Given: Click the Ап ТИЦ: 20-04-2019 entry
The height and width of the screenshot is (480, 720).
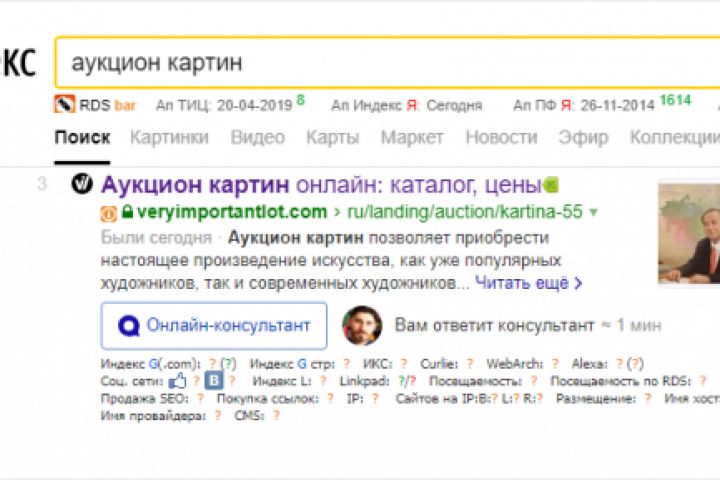Looking at the screenshot, I should [230, 105].
